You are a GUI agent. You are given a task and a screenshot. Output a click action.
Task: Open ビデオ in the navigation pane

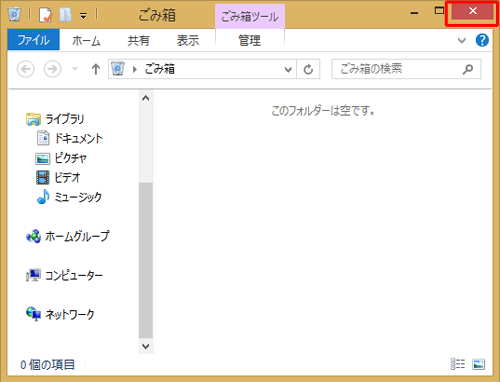tap(67, 177)
